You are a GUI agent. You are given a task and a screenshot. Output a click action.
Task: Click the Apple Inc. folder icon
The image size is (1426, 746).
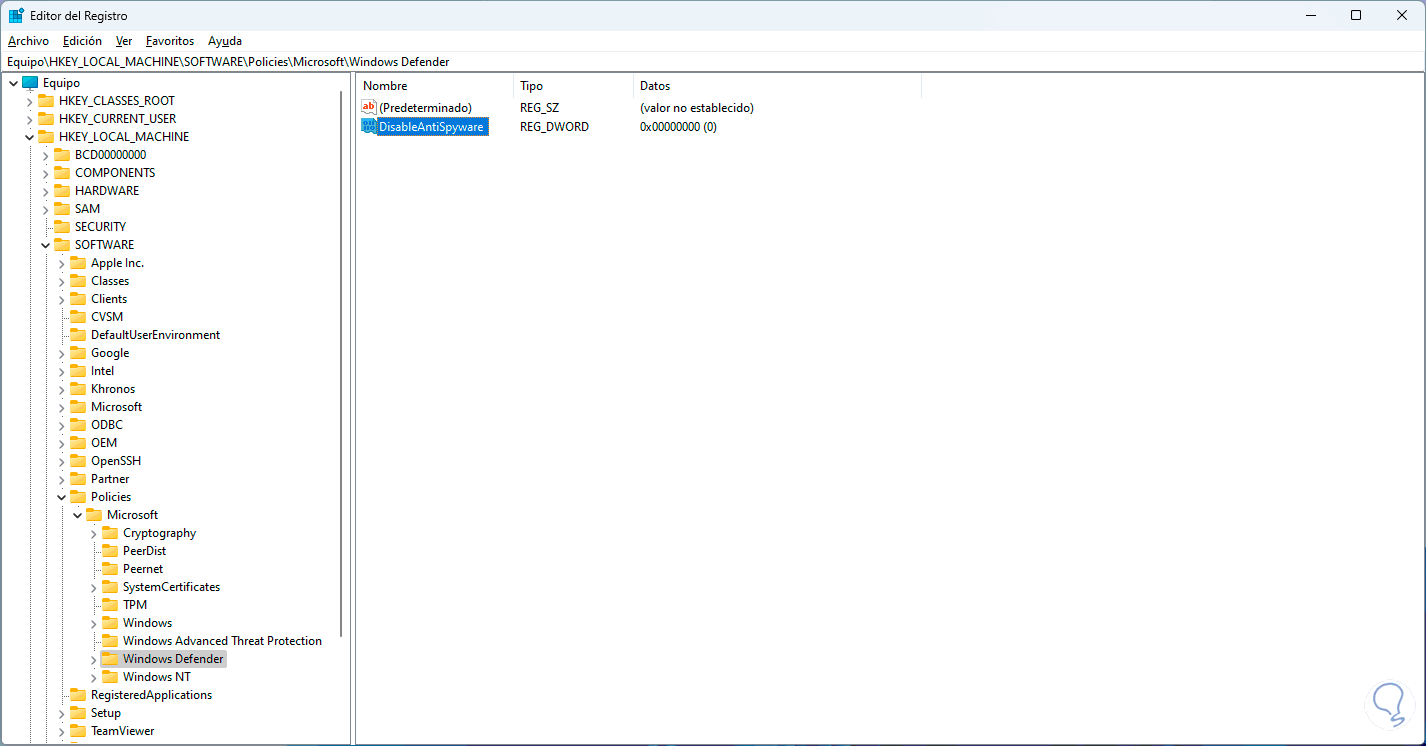78,263
